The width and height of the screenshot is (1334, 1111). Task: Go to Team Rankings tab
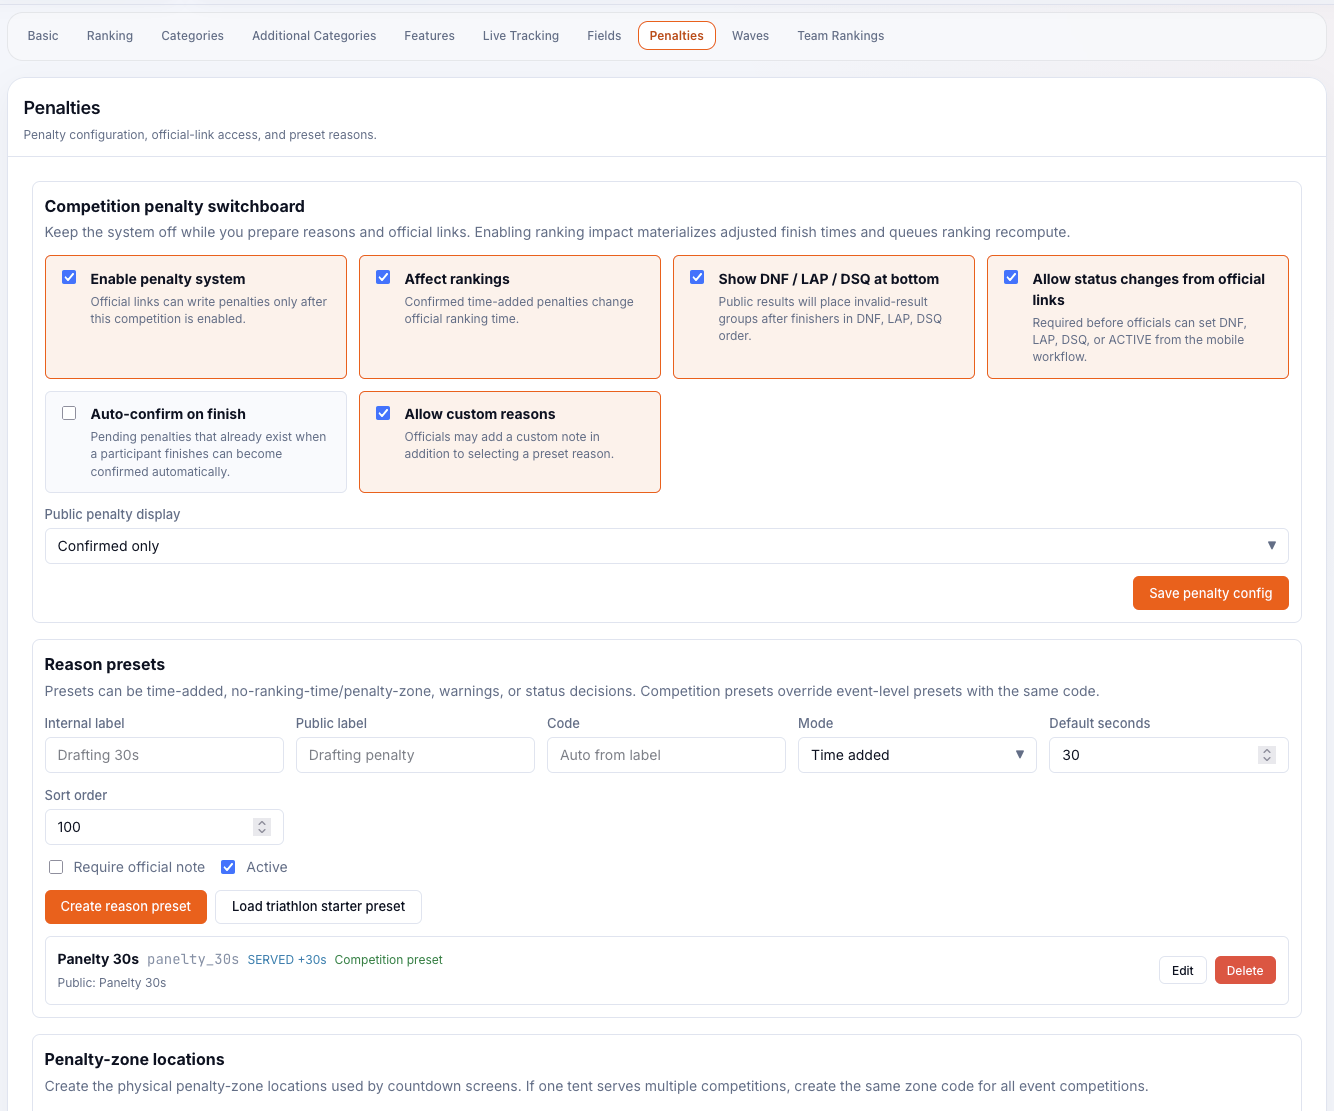[x=841, y=36]
